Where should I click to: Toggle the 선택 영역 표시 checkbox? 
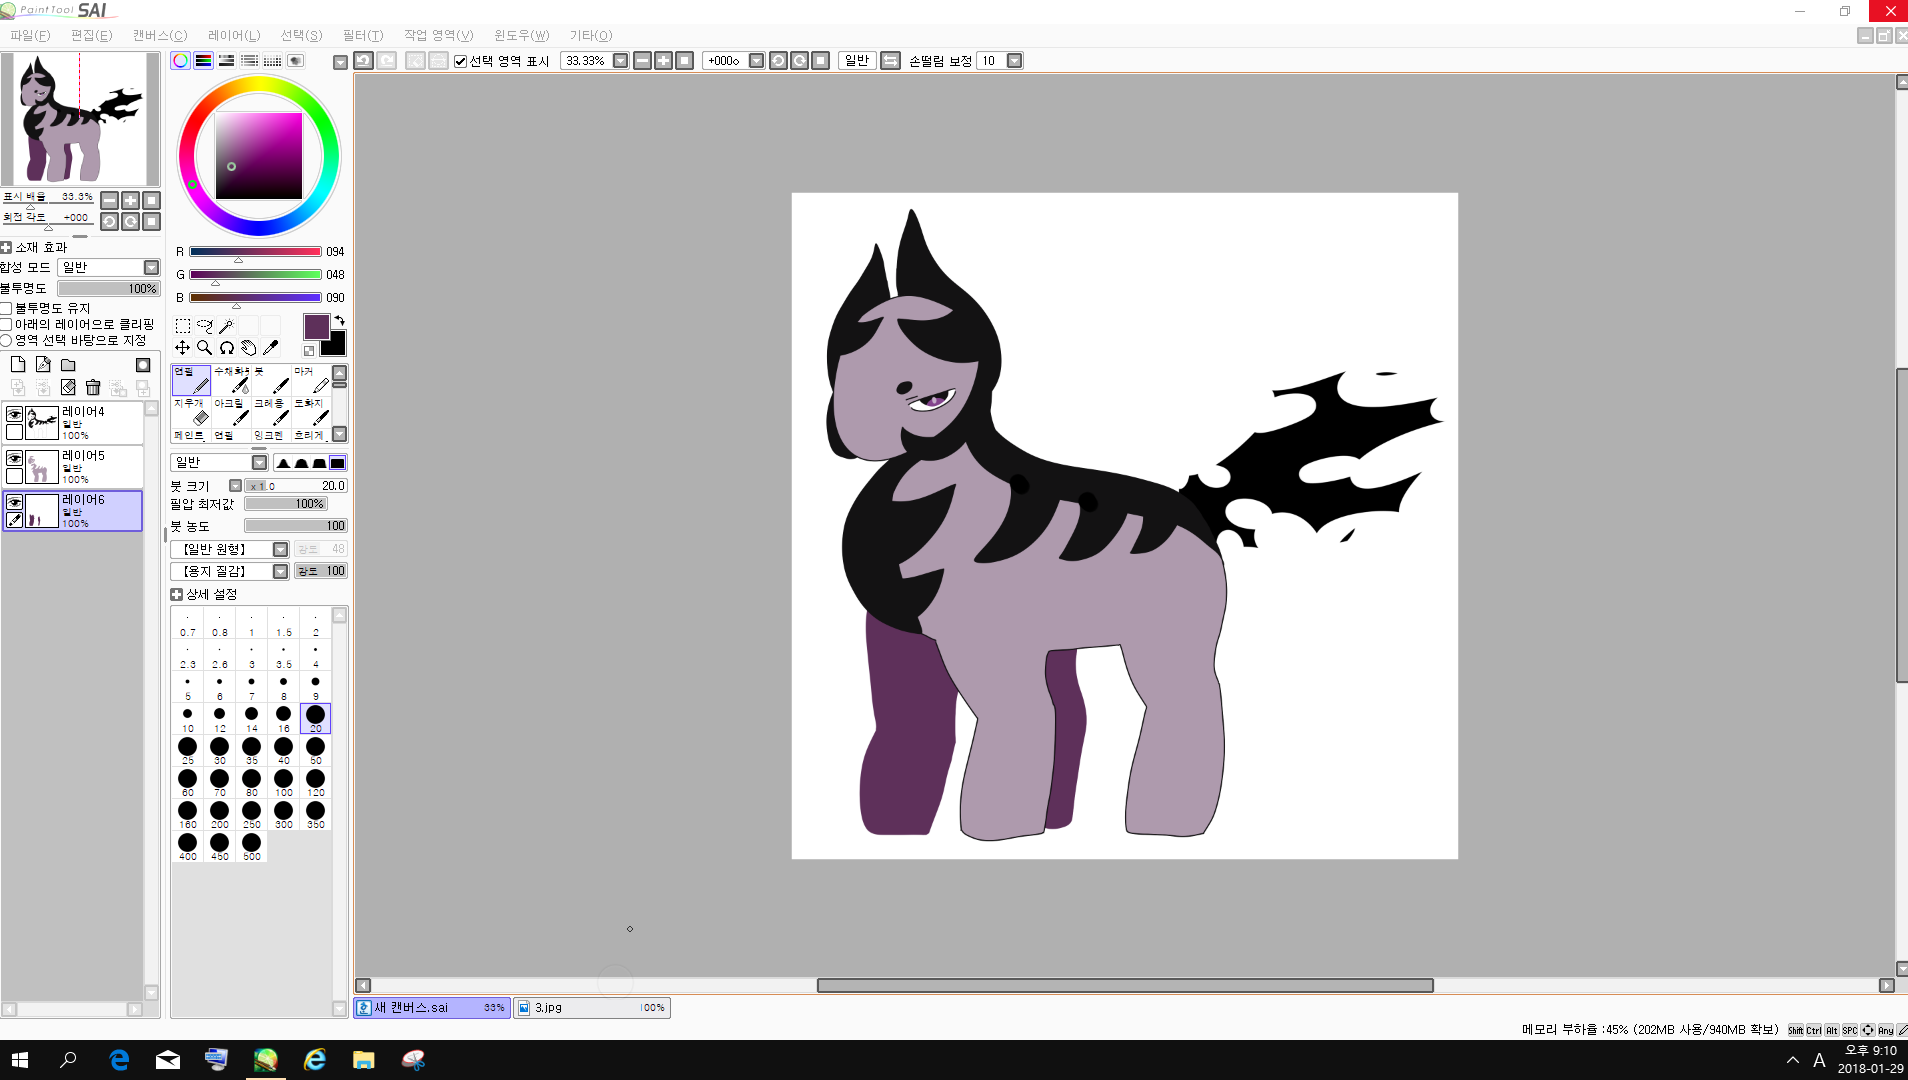[461, 61]
